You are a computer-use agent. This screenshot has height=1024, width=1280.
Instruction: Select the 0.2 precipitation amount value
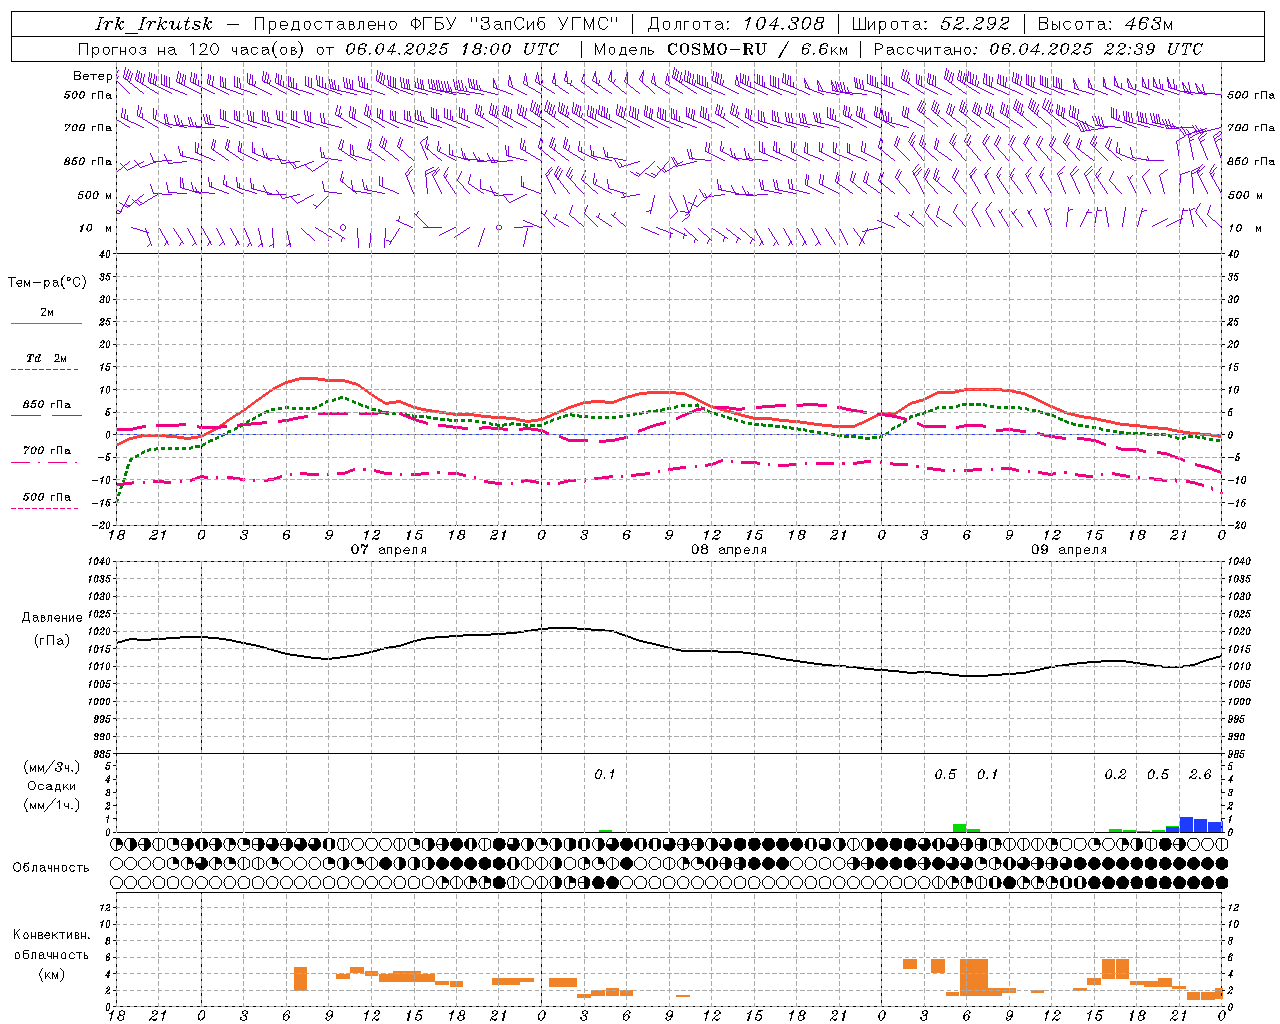(1115, 774)
